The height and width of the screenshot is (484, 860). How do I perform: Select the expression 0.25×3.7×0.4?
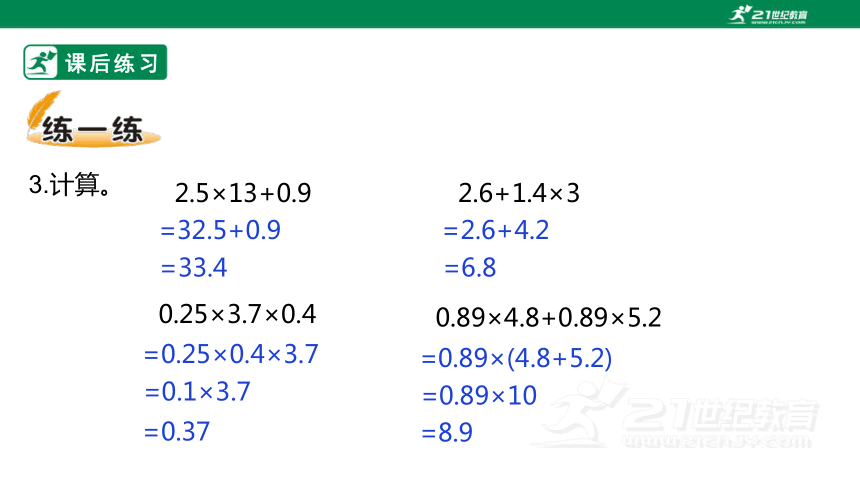point(237,314)
